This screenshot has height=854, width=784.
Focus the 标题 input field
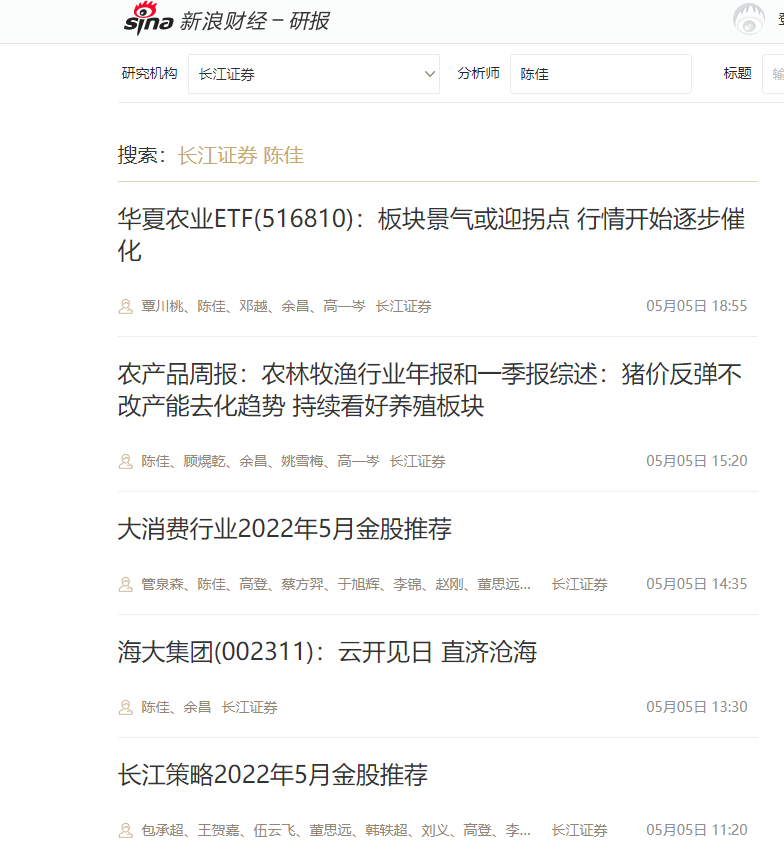773,74
